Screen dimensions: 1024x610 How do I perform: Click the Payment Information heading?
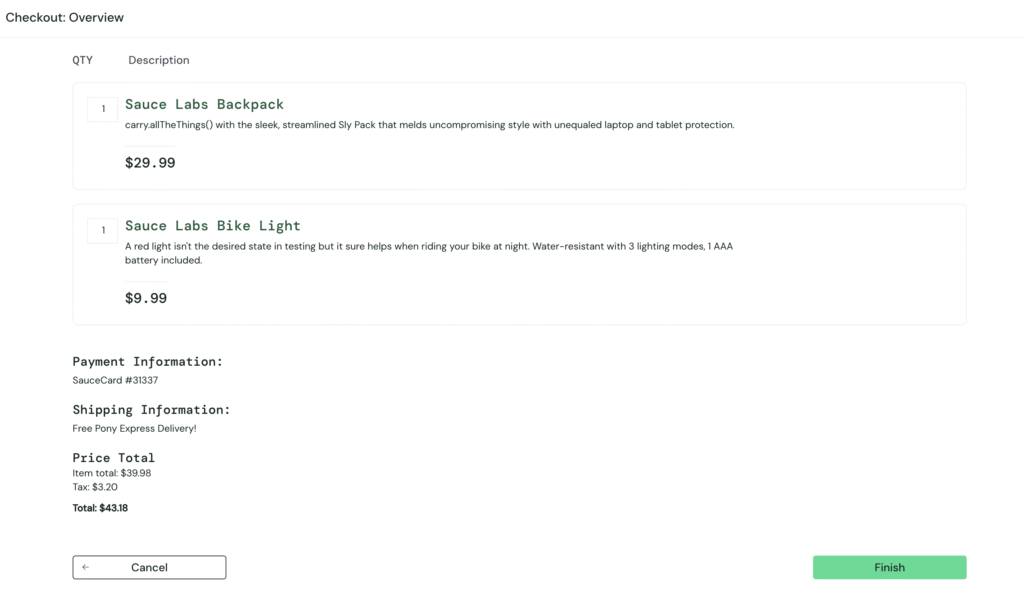click(x=147, y=362)
